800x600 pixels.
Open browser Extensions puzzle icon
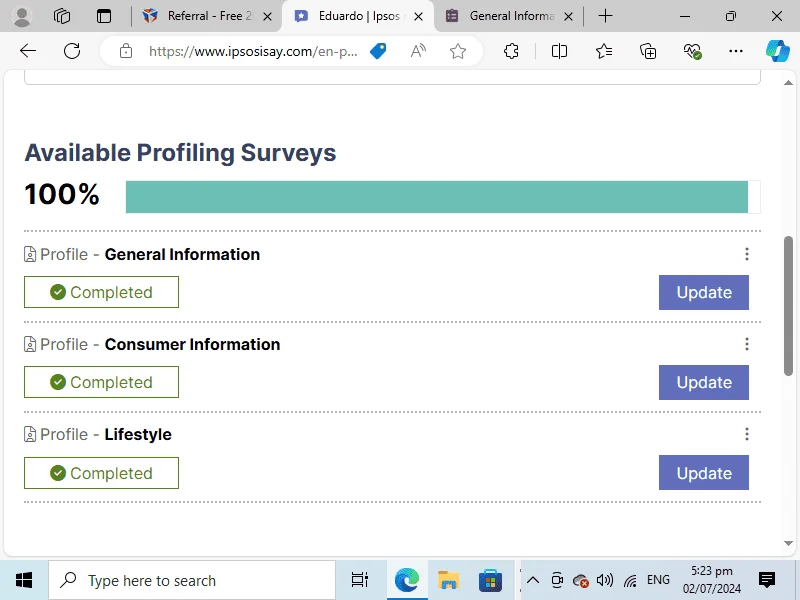(x=511, y=51)
